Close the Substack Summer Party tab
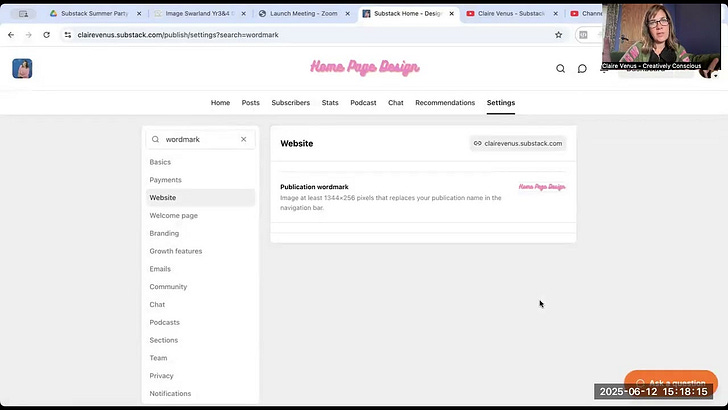The width and height of the screenshot is (728, 410). (x=139, y=14)
